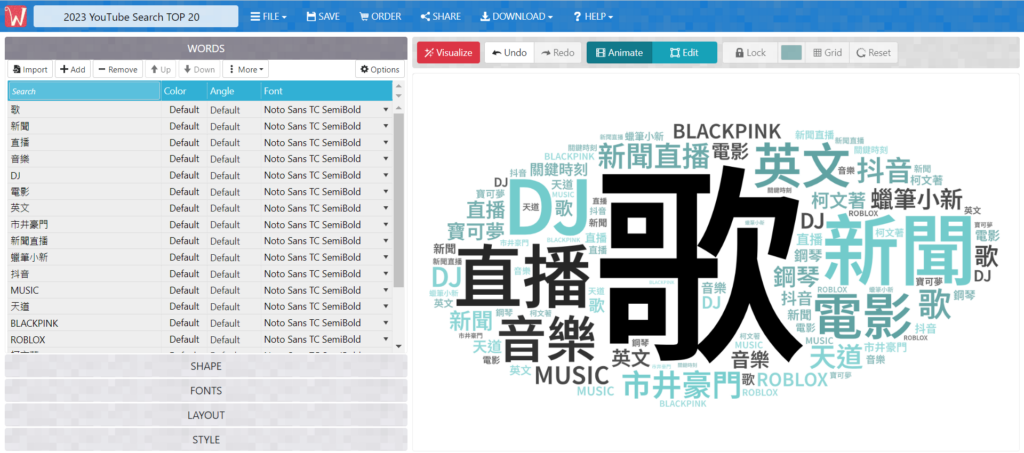Screen dimensions: 1024x453
Task: Toggle the Lock button
Action: click(750, 53)
